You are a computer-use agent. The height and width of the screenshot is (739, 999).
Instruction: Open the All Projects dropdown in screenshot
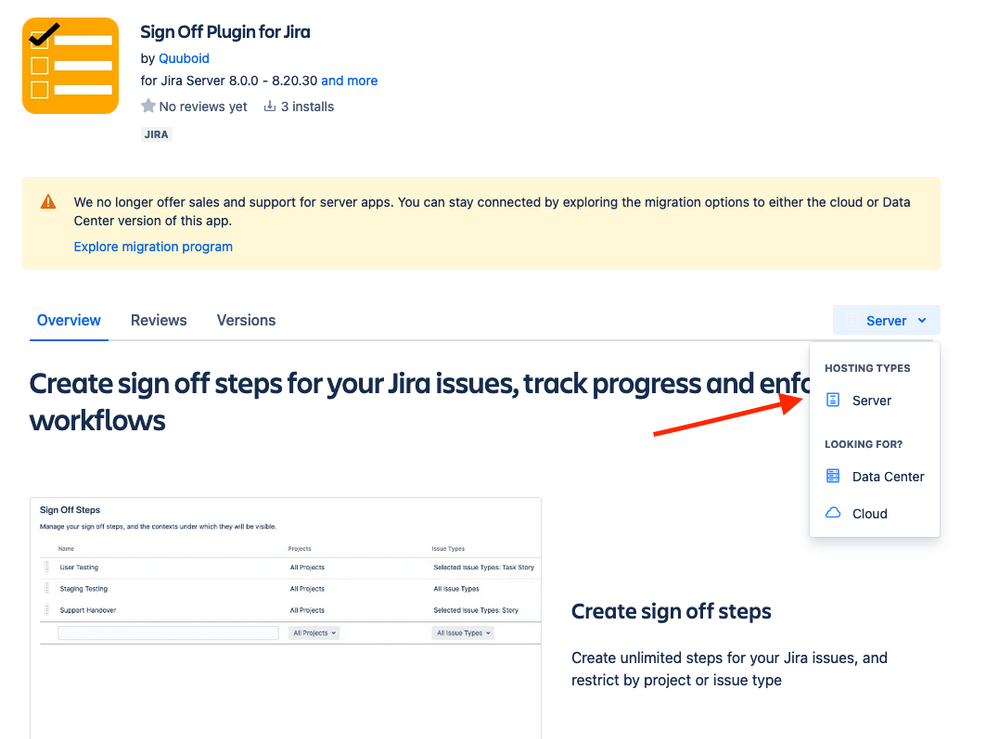coord(314,633)
